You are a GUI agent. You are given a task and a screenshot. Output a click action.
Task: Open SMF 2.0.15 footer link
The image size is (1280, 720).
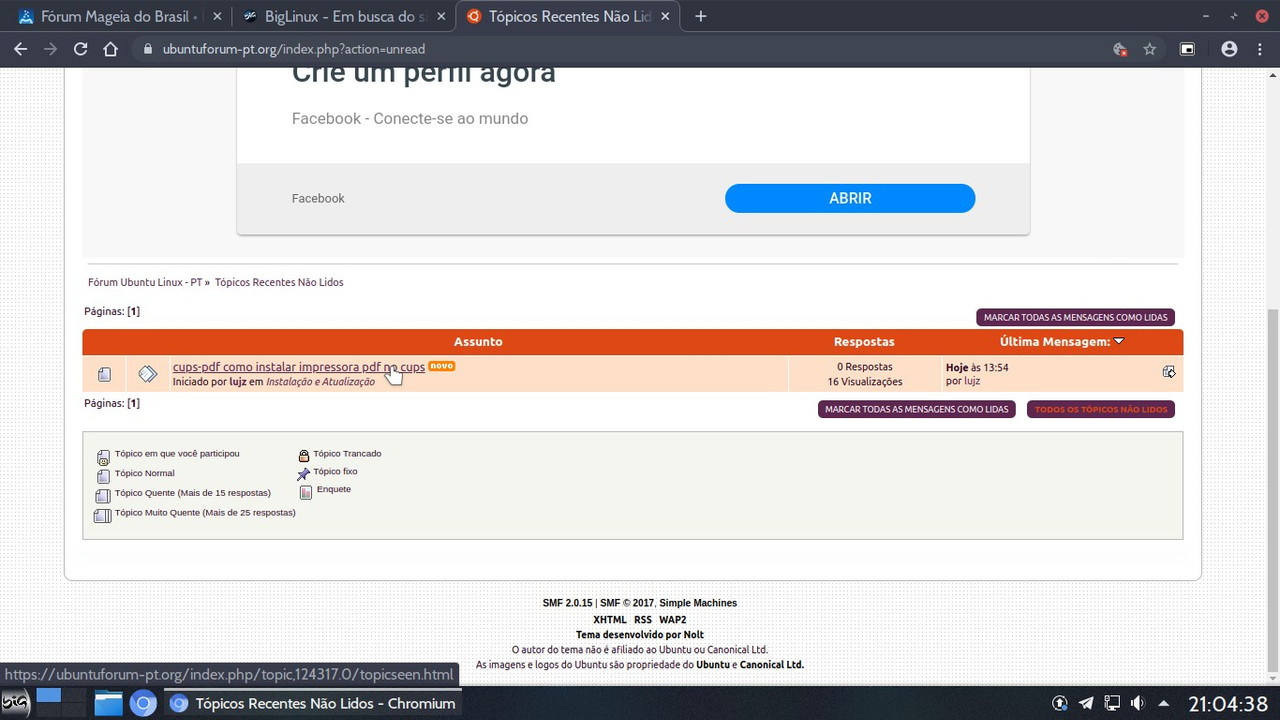(567, 603)
